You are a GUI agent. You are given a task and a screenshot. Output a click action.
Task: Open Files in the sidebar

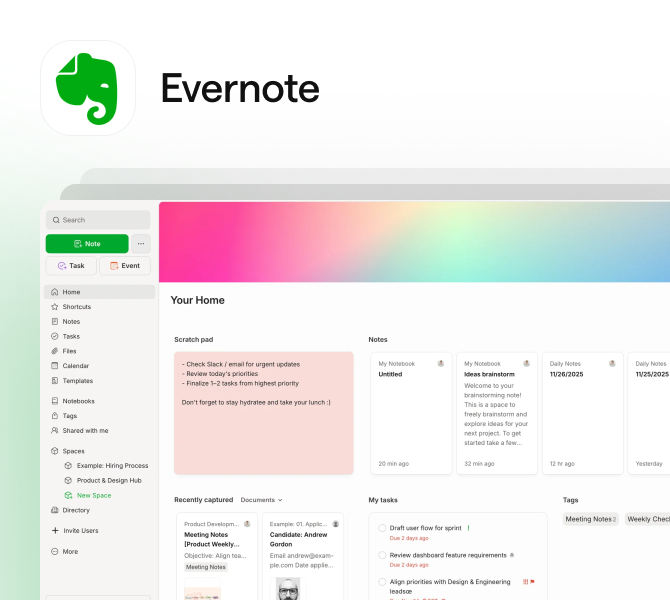click(x=100, y=351)
